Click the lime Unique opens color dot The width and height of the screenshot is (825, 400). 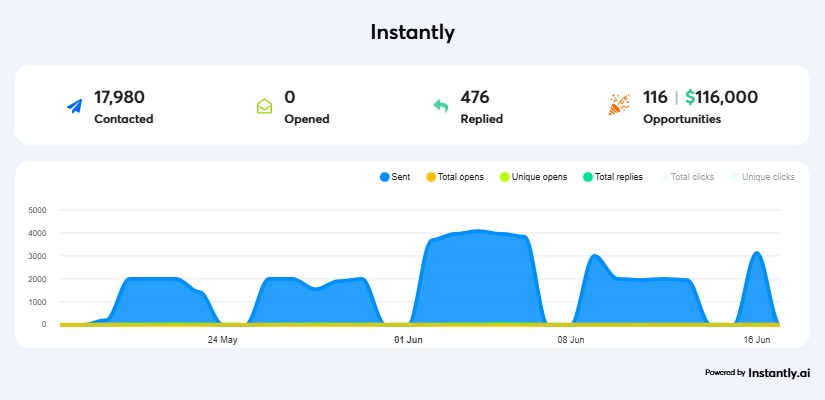[504, 177]
